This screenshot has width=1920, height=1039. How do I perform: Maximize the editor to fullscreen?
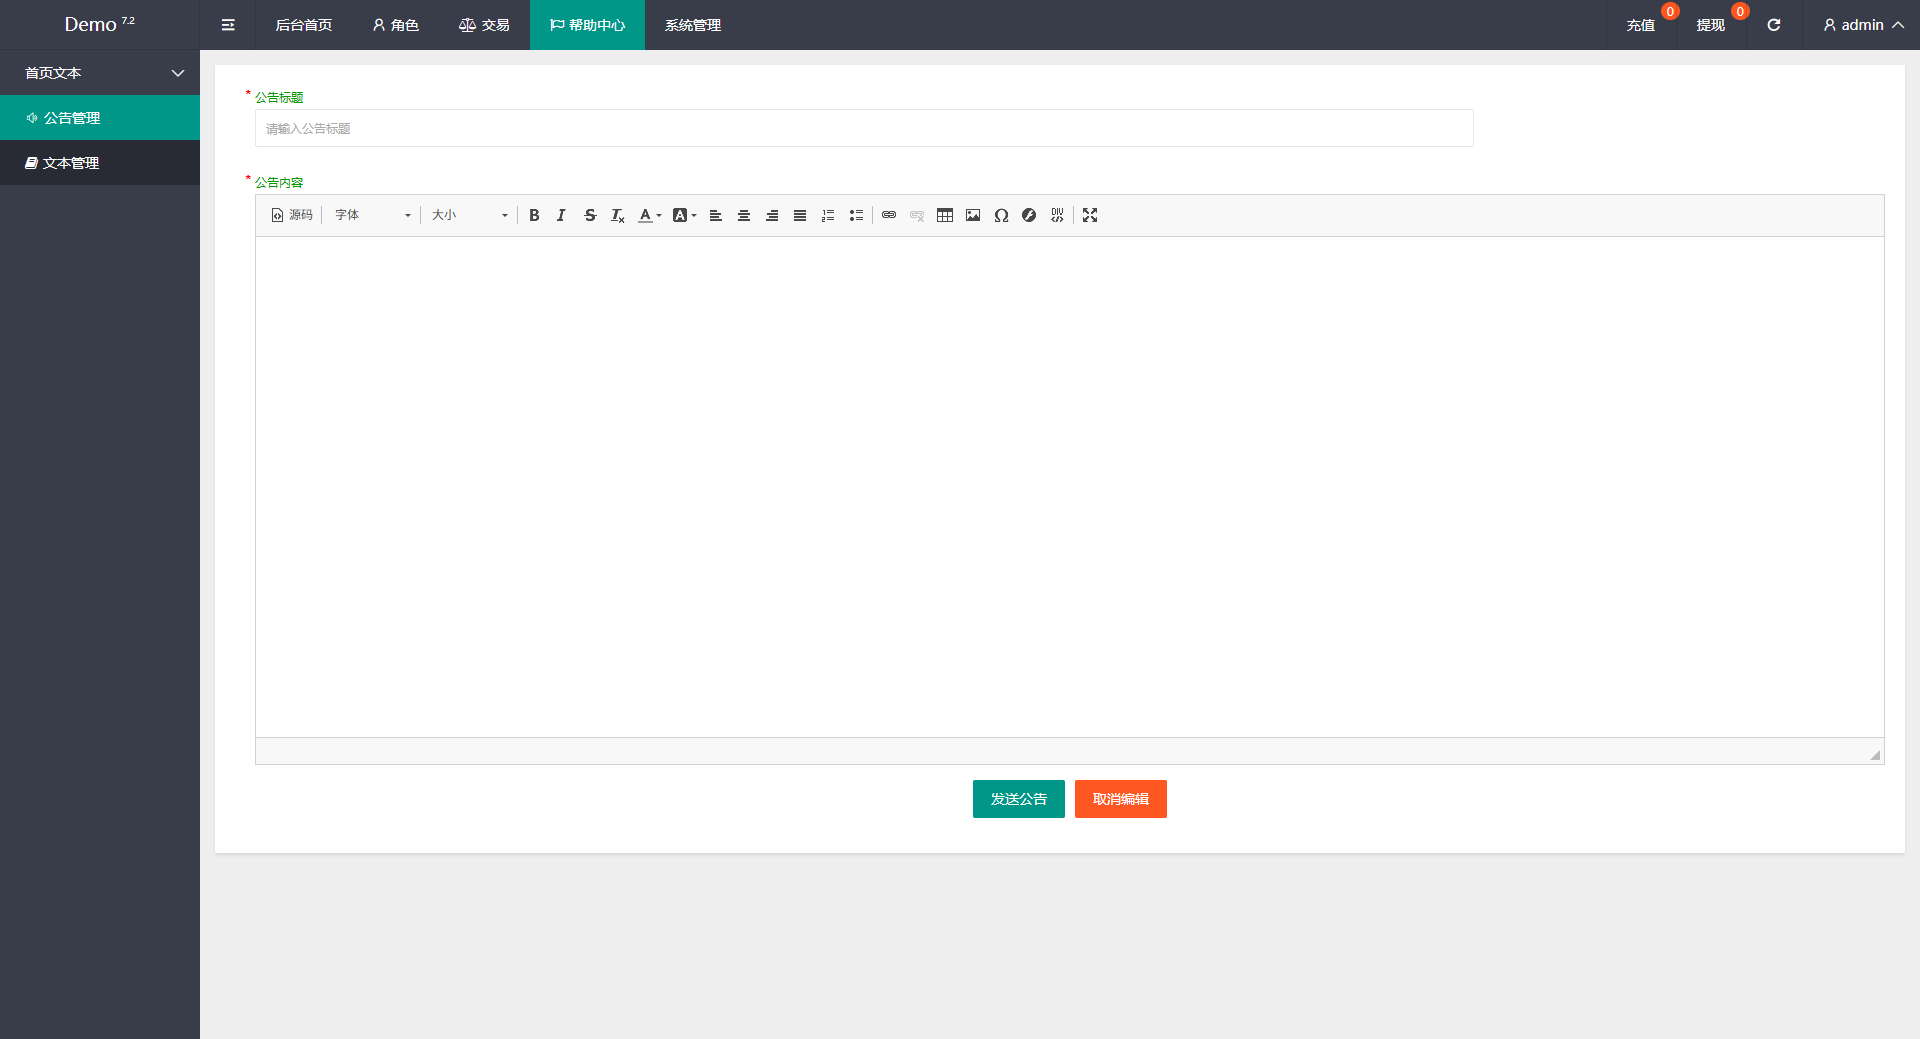click(x=1090, y=215)
